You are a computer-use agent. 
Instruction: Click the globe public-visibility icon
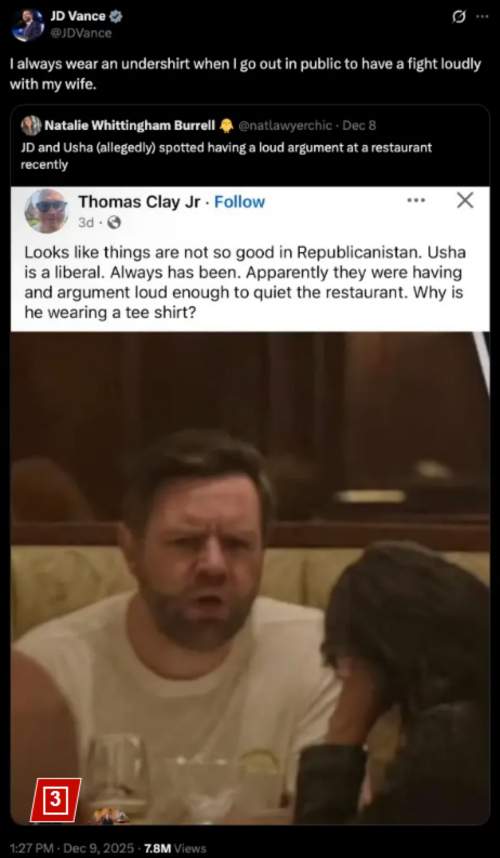coord(114,223)
